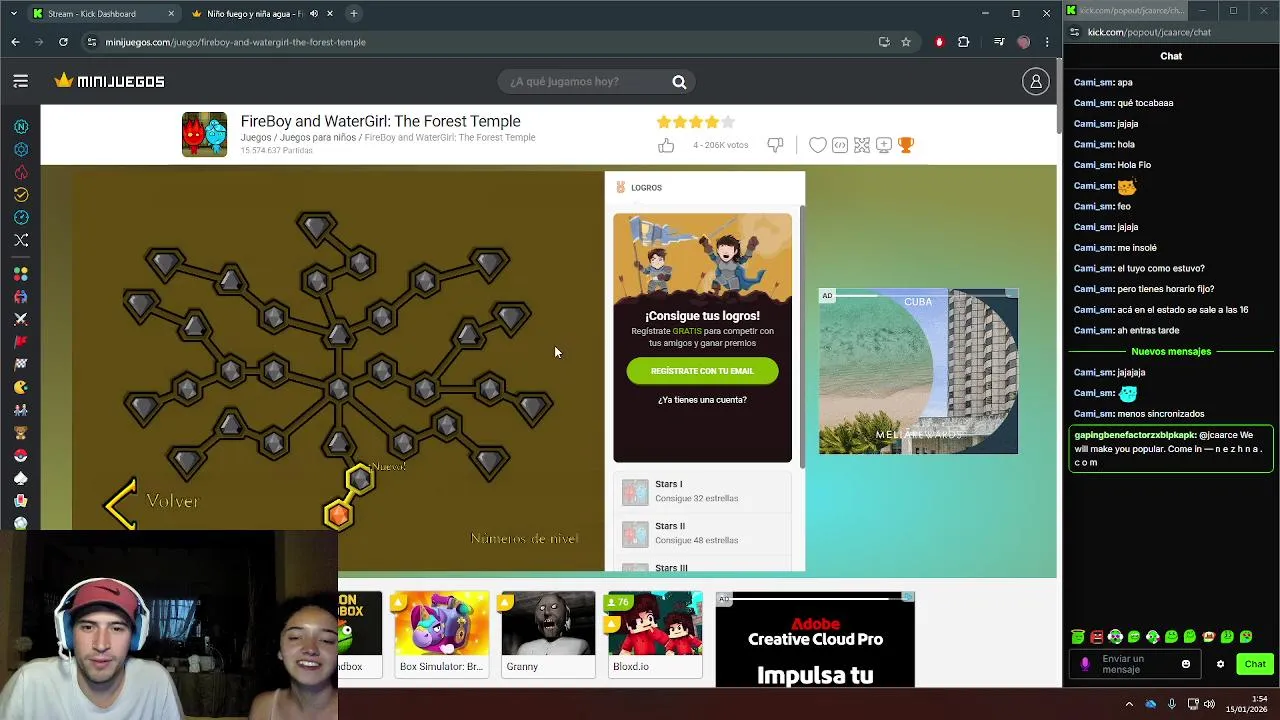Screen dimensions: 1280x720
Task: Expand game to fullscreen icon
Action: (862, 146)
